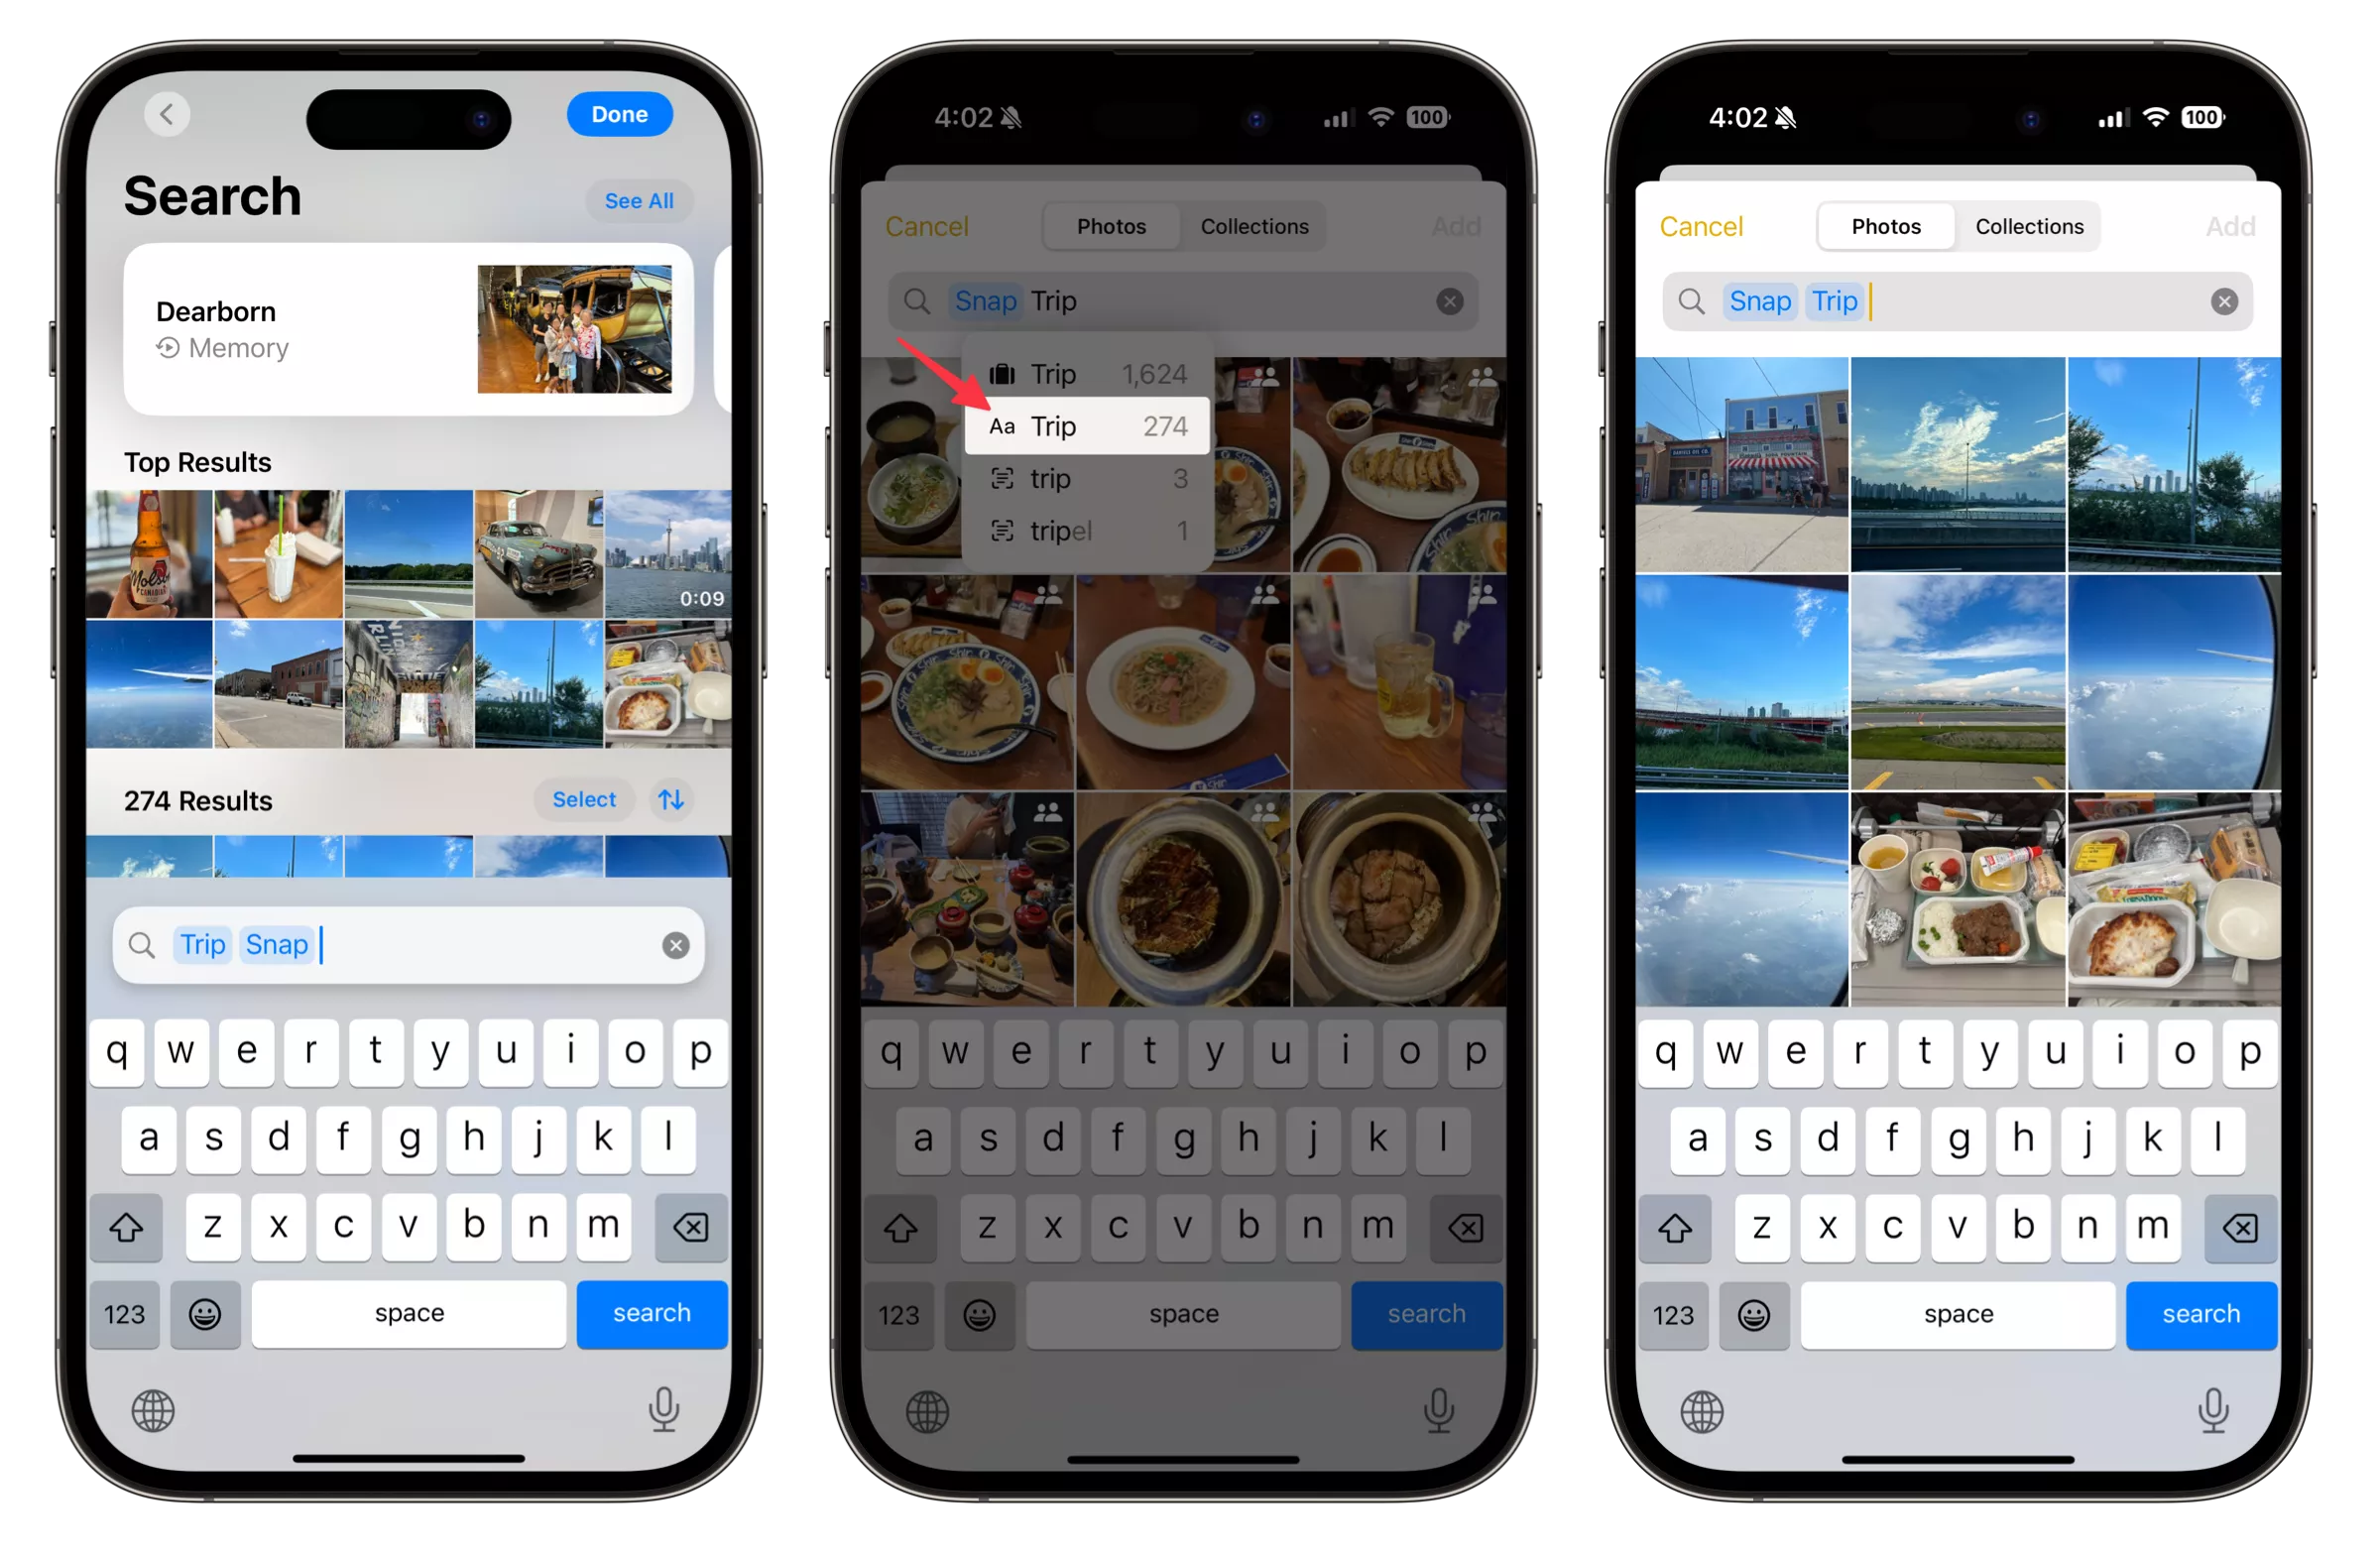Tap the Select option for results
Viewport: 2380px width, 1555px height.
click(585, 798)
